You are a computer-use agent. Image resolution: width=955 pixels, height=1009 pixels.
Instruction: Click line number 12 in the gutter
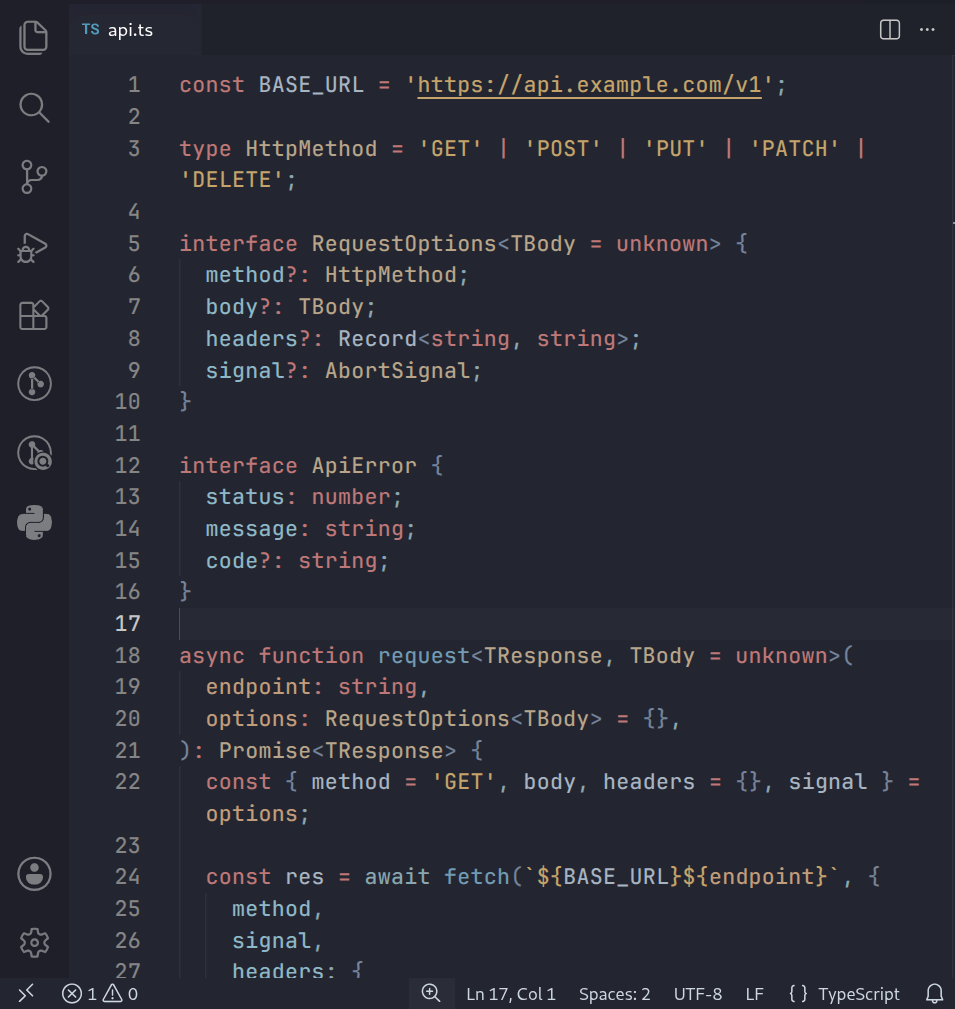(127, 465)
